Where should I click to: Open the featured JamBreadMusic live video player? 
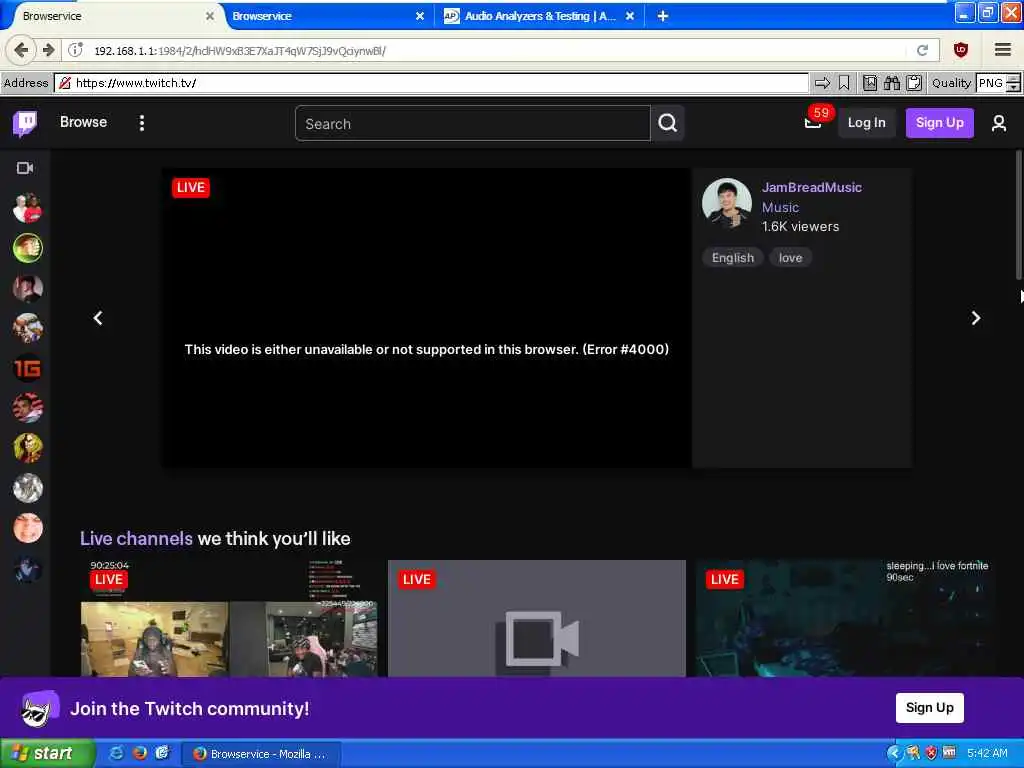coord(426,318)
